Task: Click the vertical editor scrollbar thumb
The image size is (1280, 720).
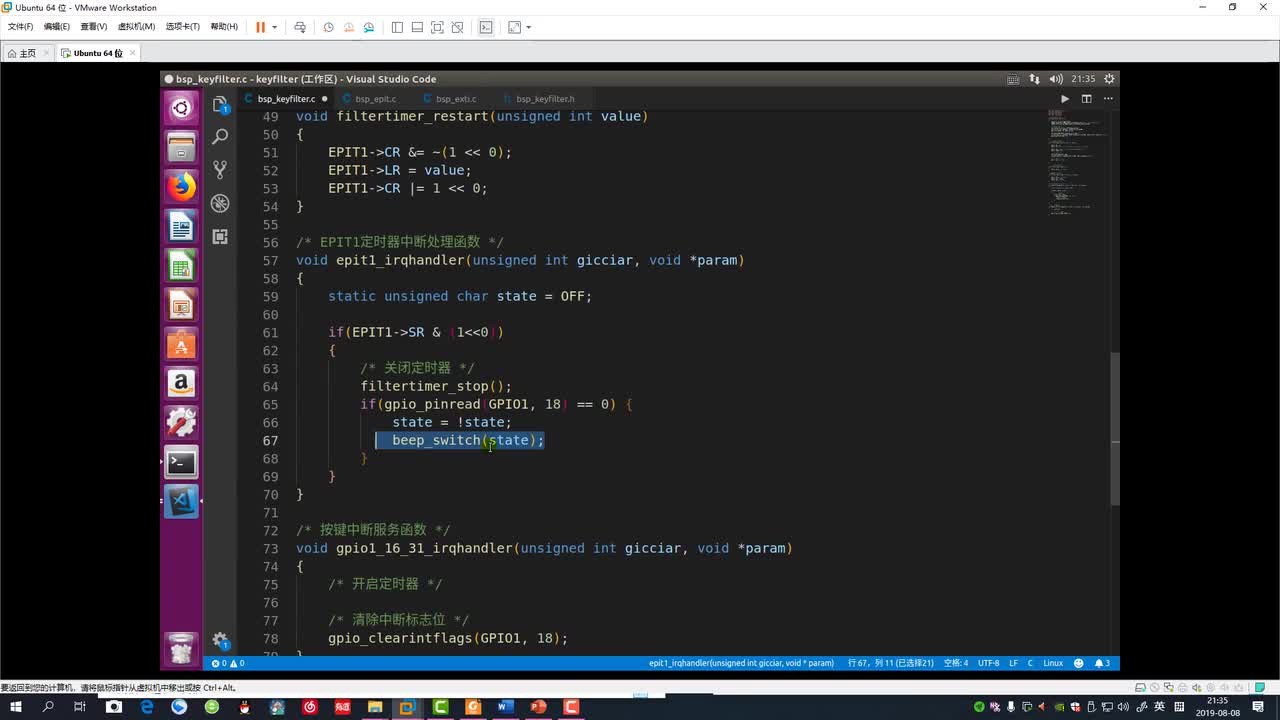Action: [x=1115, y=429]
